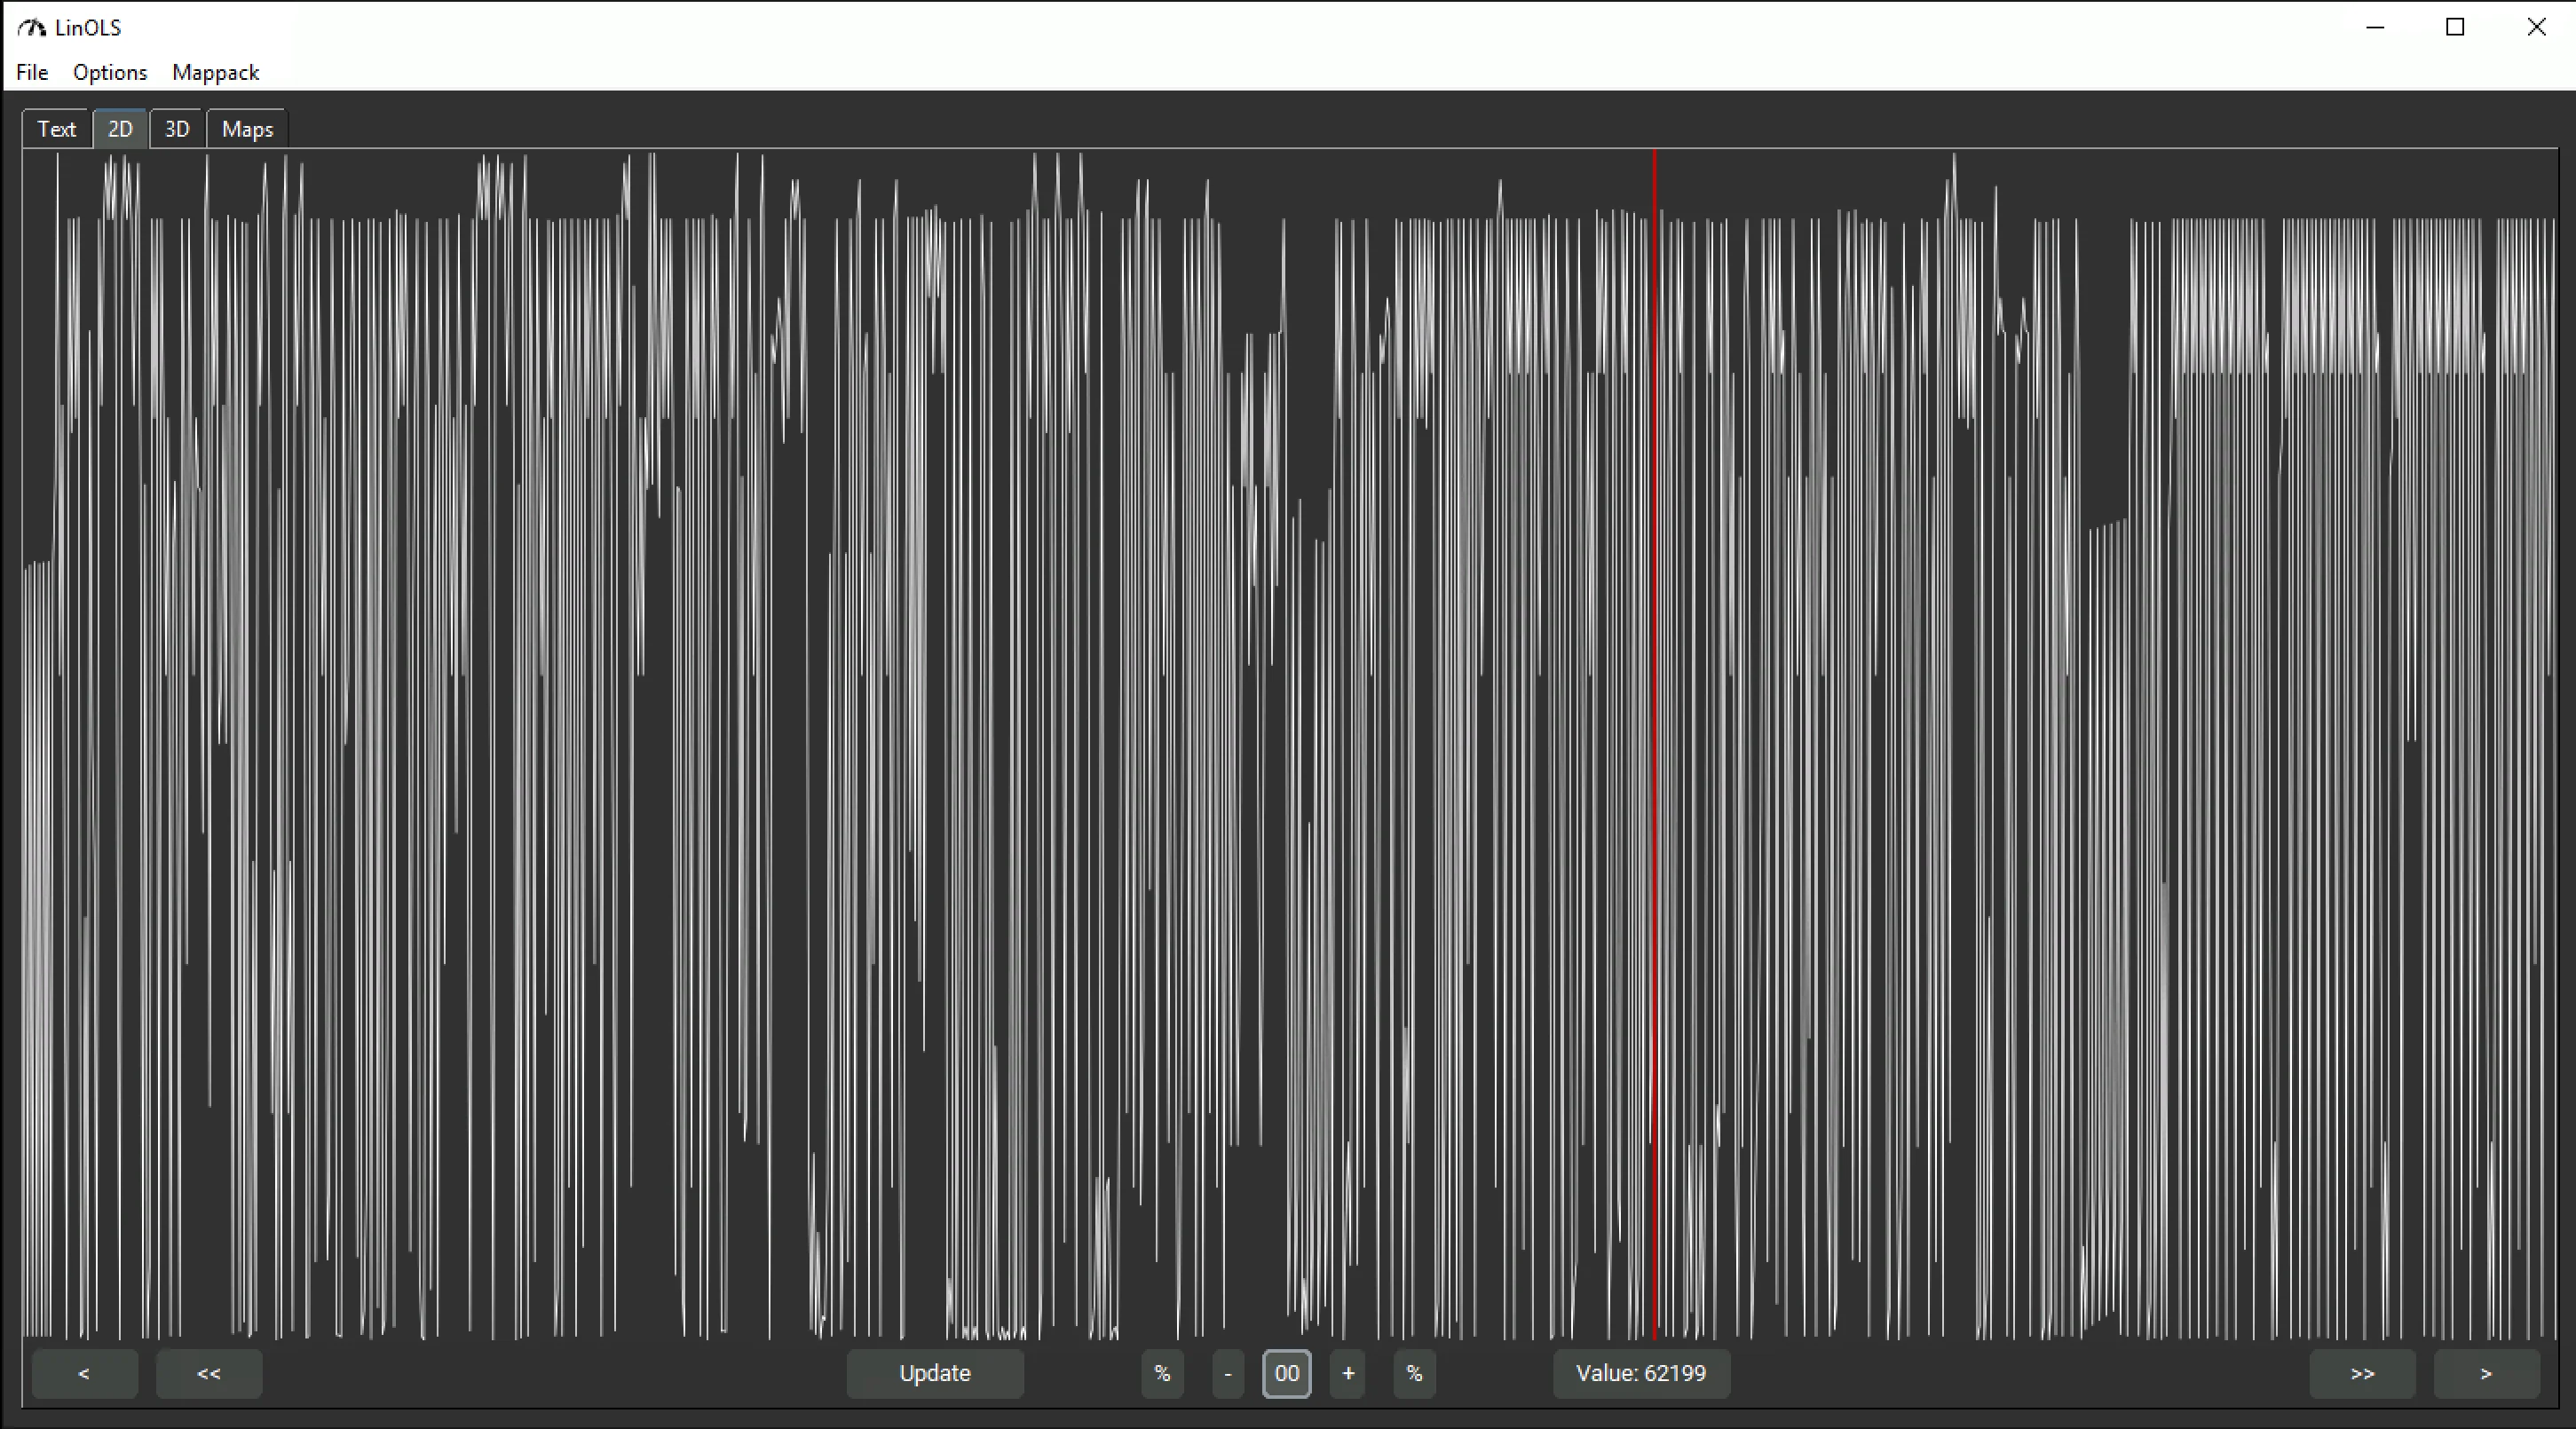Click the minus button
This screenshot has height=1429, width=2576.
point(1228,1373)
